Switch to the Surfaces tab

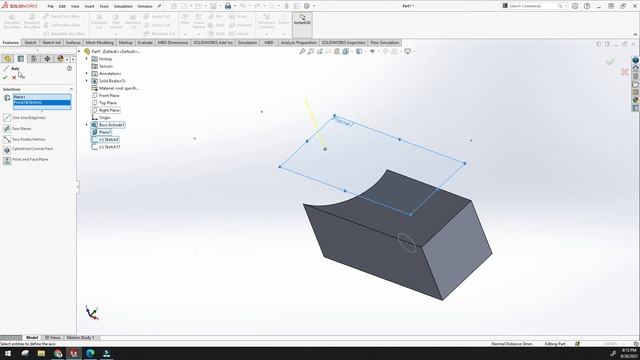(73, 42)
